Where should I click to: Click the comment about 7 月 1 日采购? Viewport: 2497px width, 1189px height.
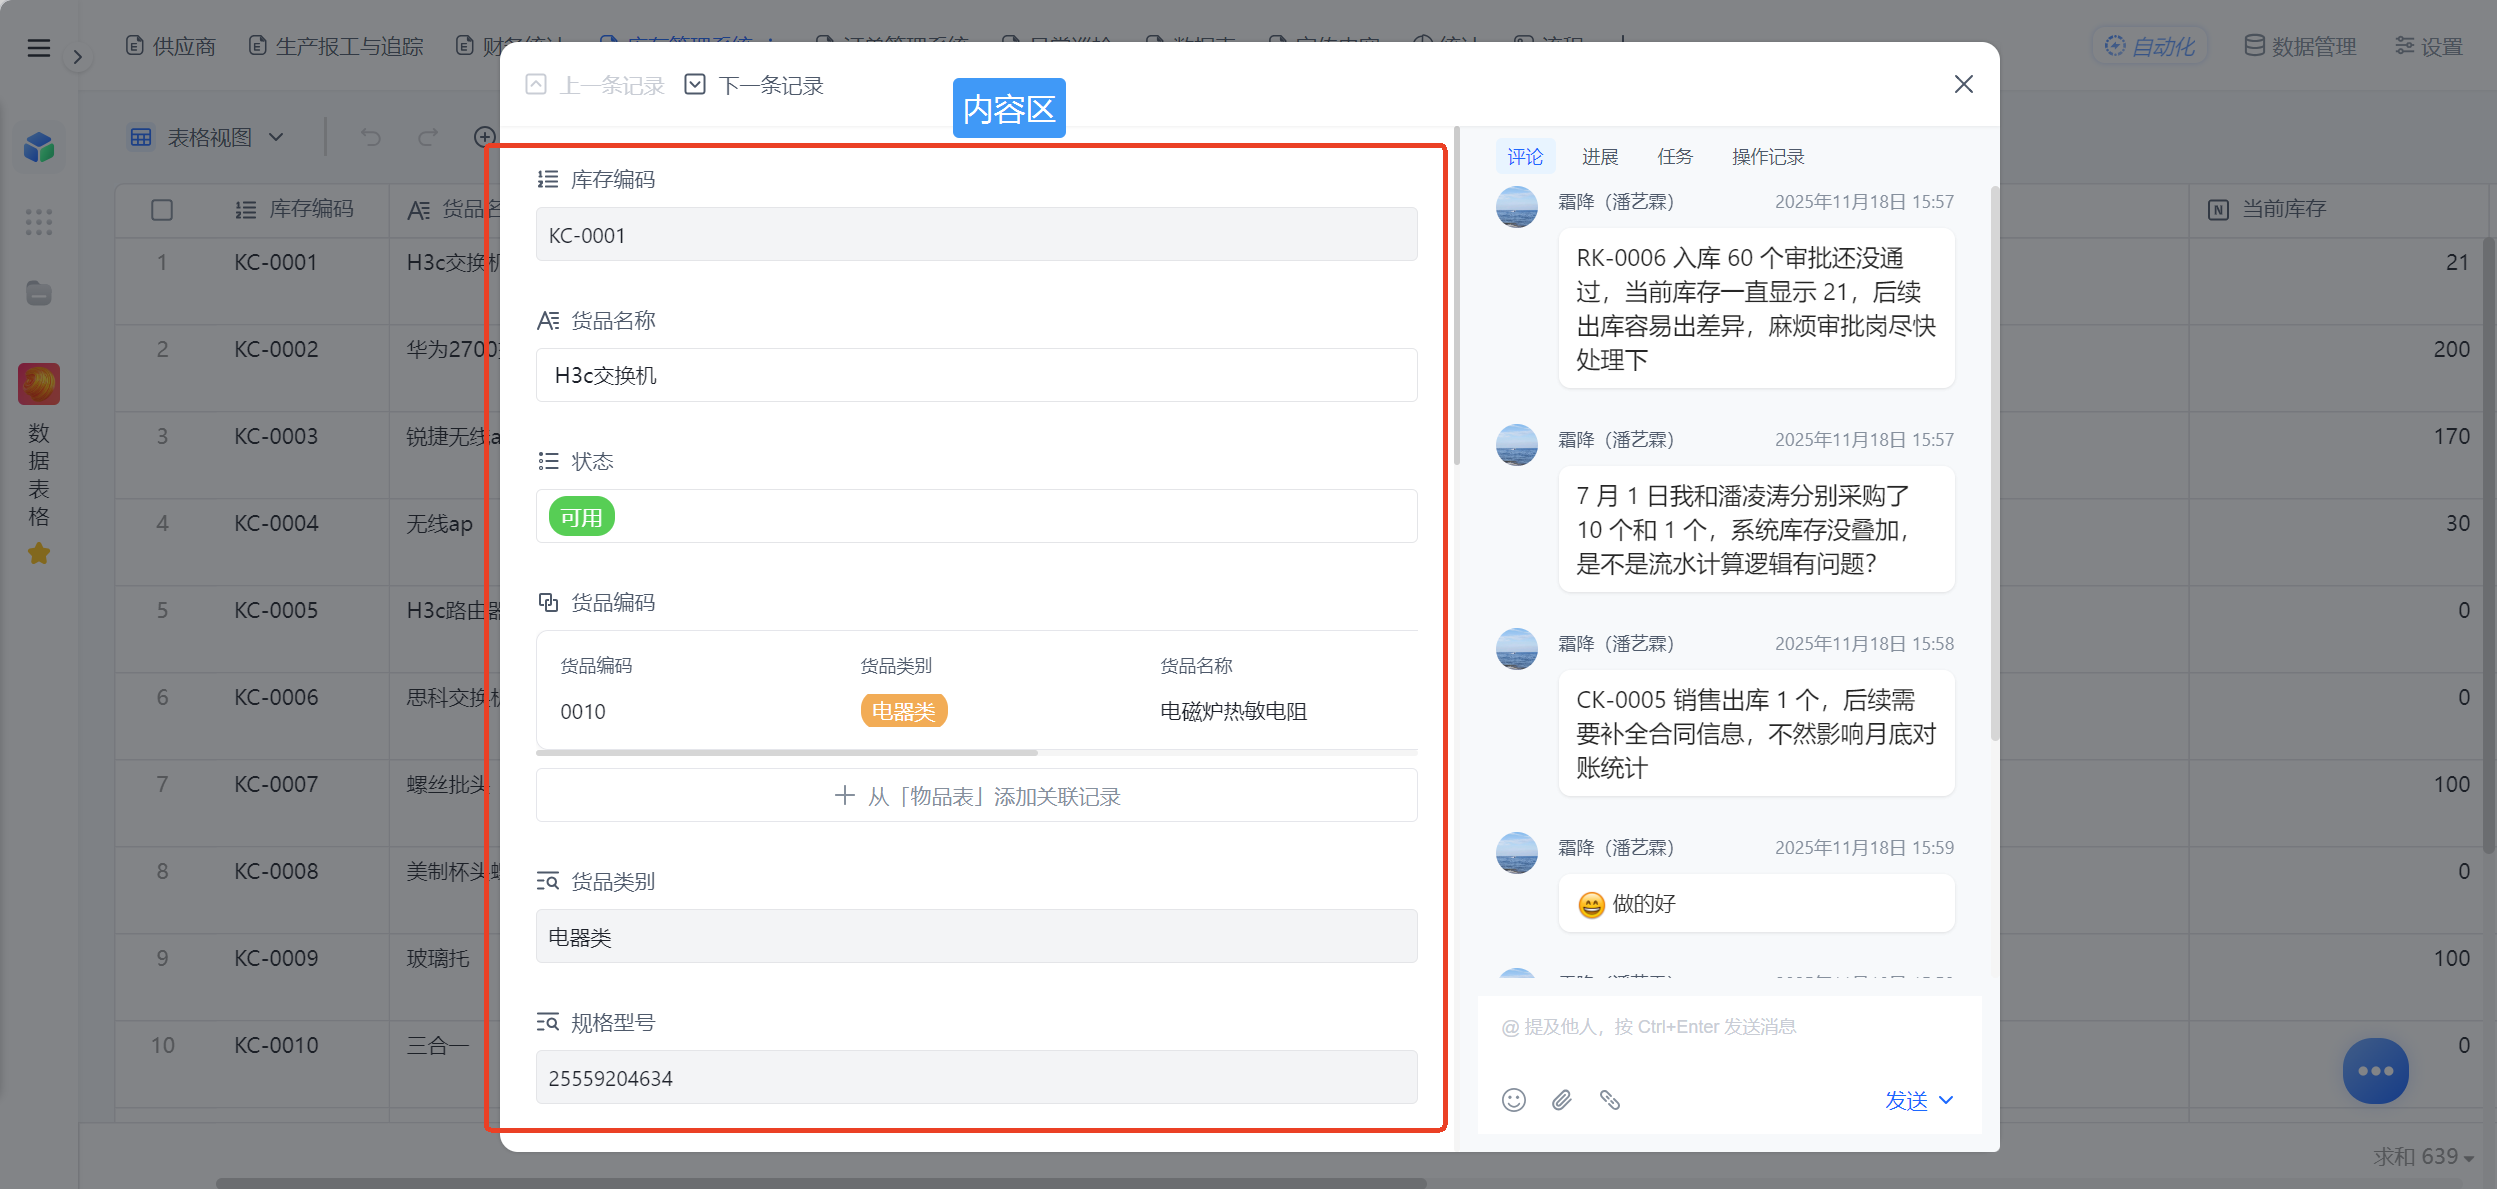point(1756,530)
